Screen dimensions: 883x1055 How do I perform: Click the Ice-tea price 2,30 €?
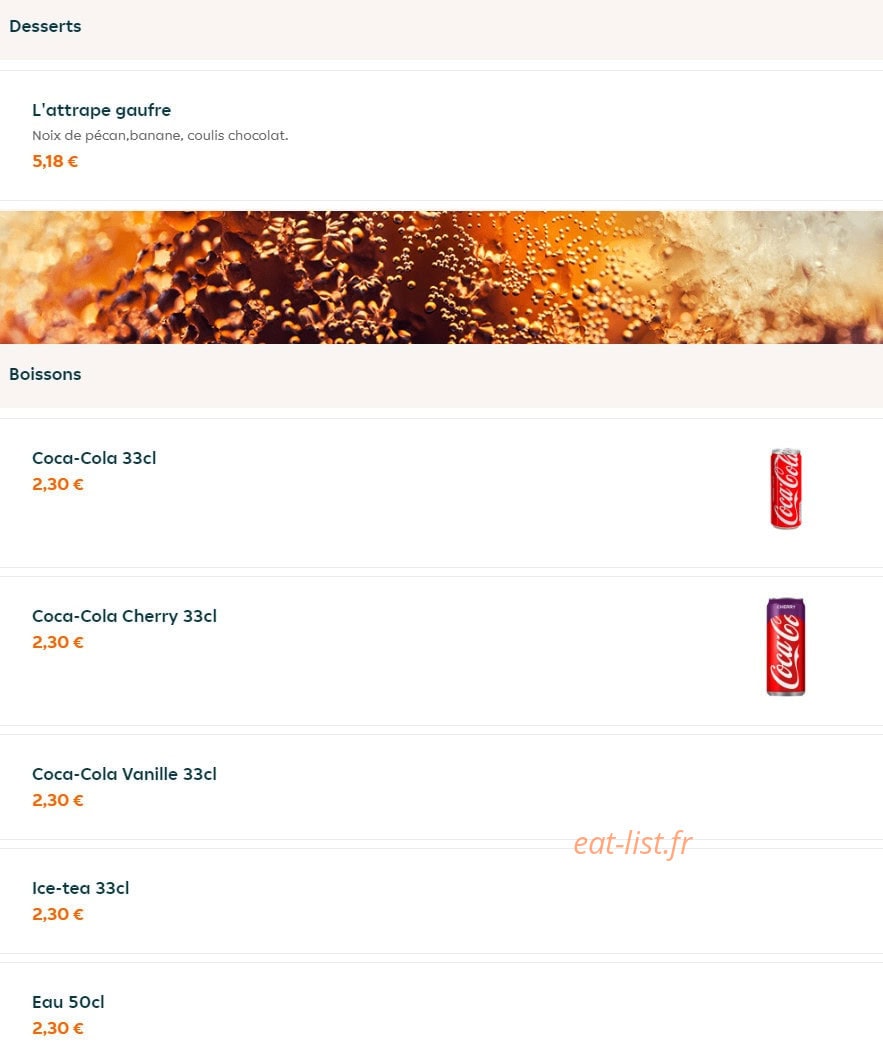pos(58,914)
